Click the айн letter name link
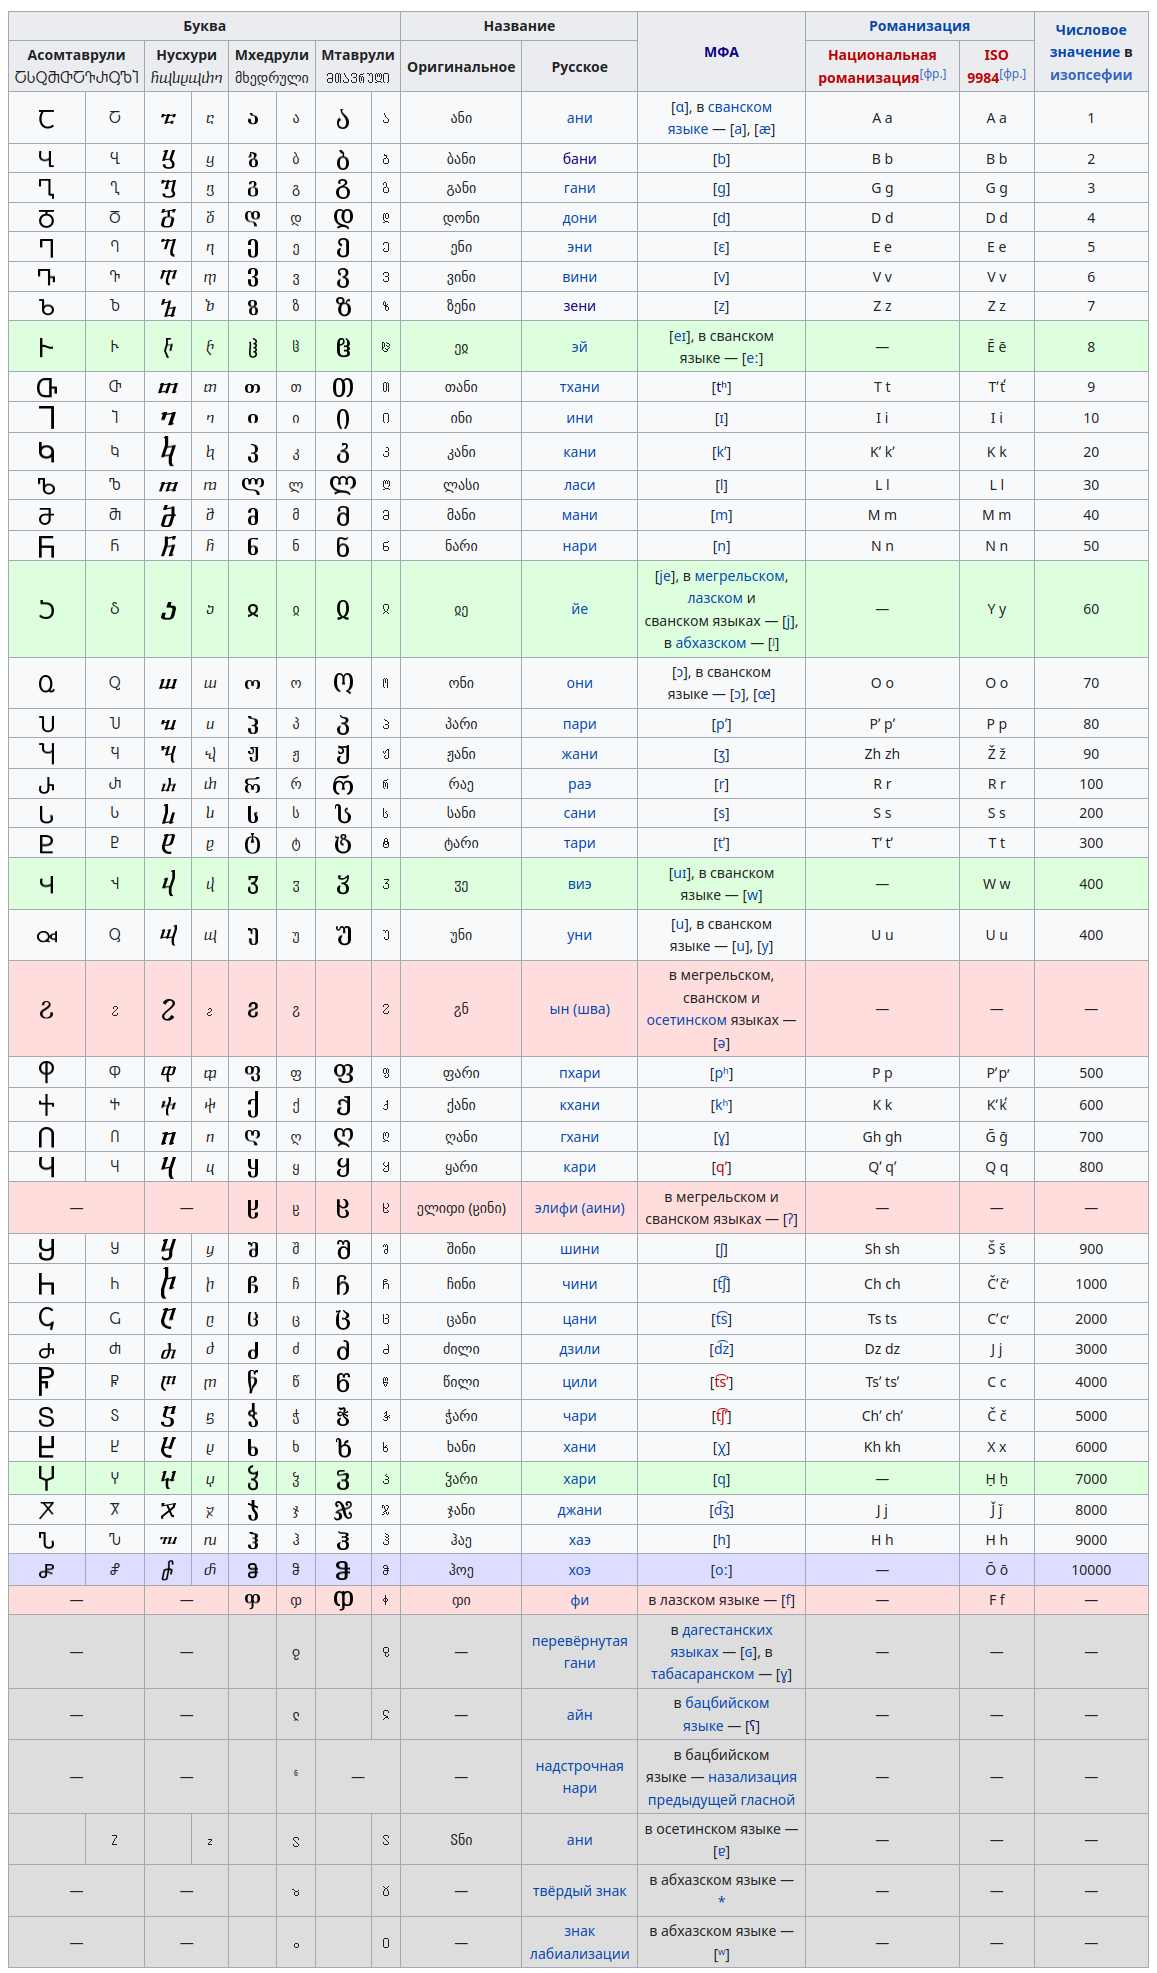 [x=580, y=1715]
